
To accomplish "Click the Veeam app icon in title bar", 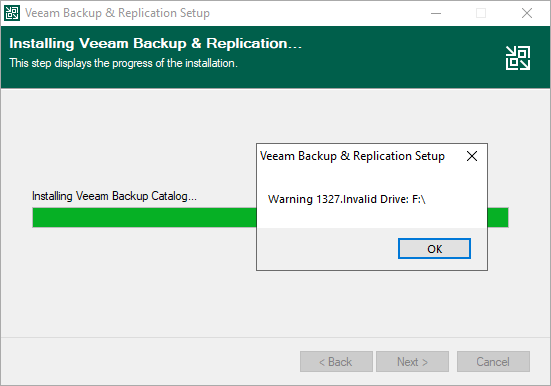I will click(x=12, y=13).
